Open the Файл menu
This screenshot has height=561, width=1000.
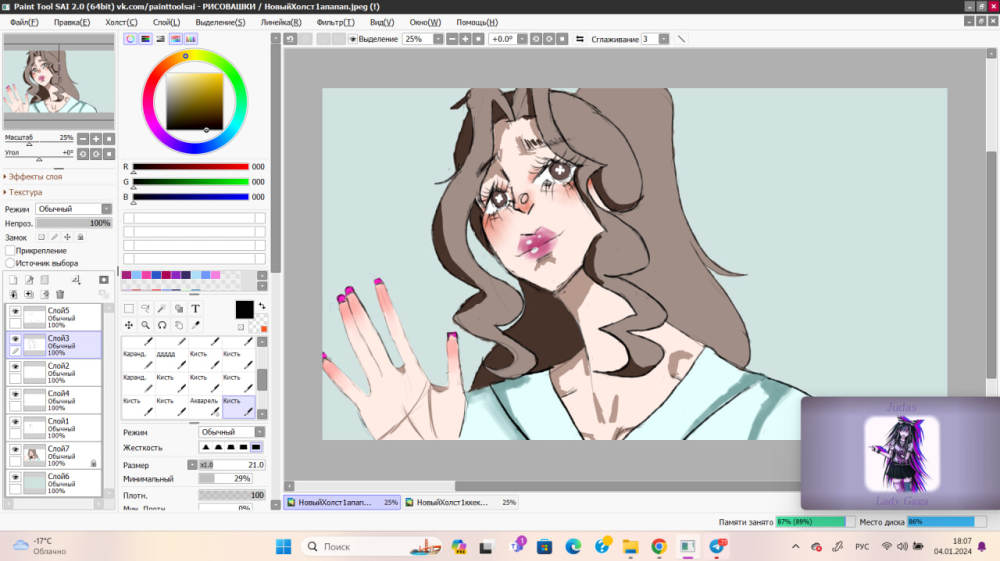pos(24,22)
